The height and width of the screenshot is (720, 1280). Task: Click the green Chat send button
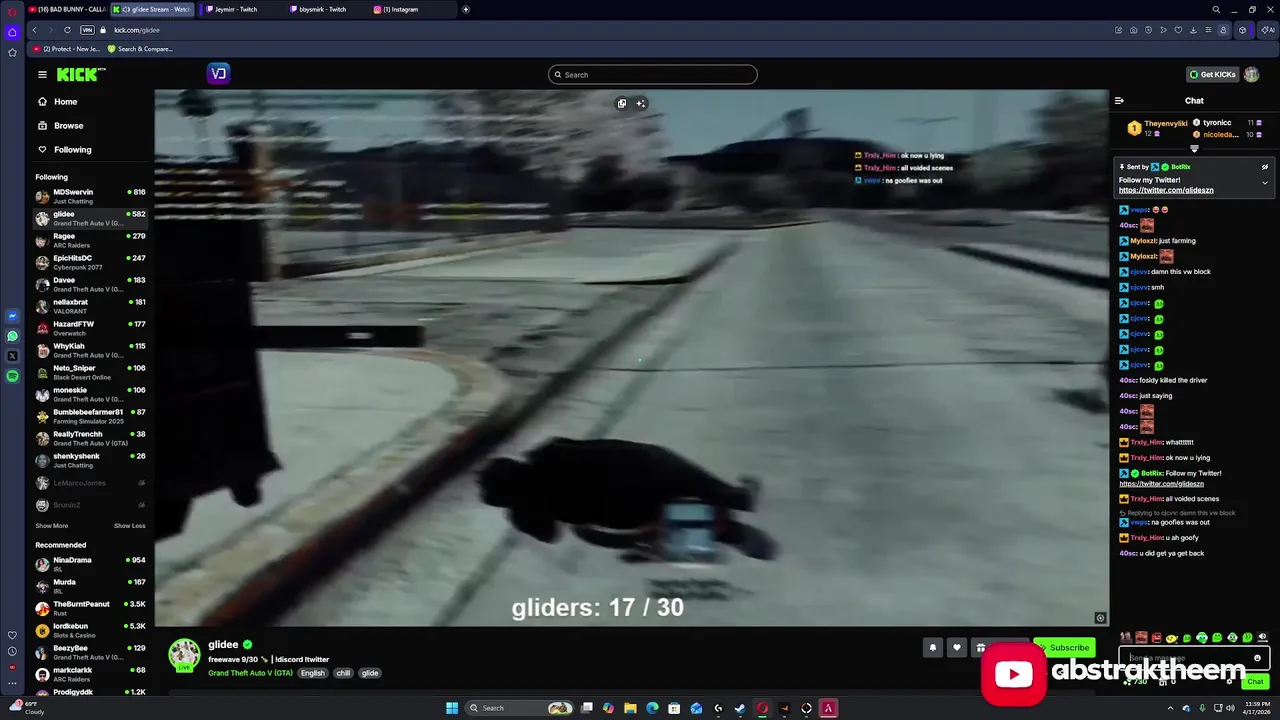click(x=1255, y=682)
